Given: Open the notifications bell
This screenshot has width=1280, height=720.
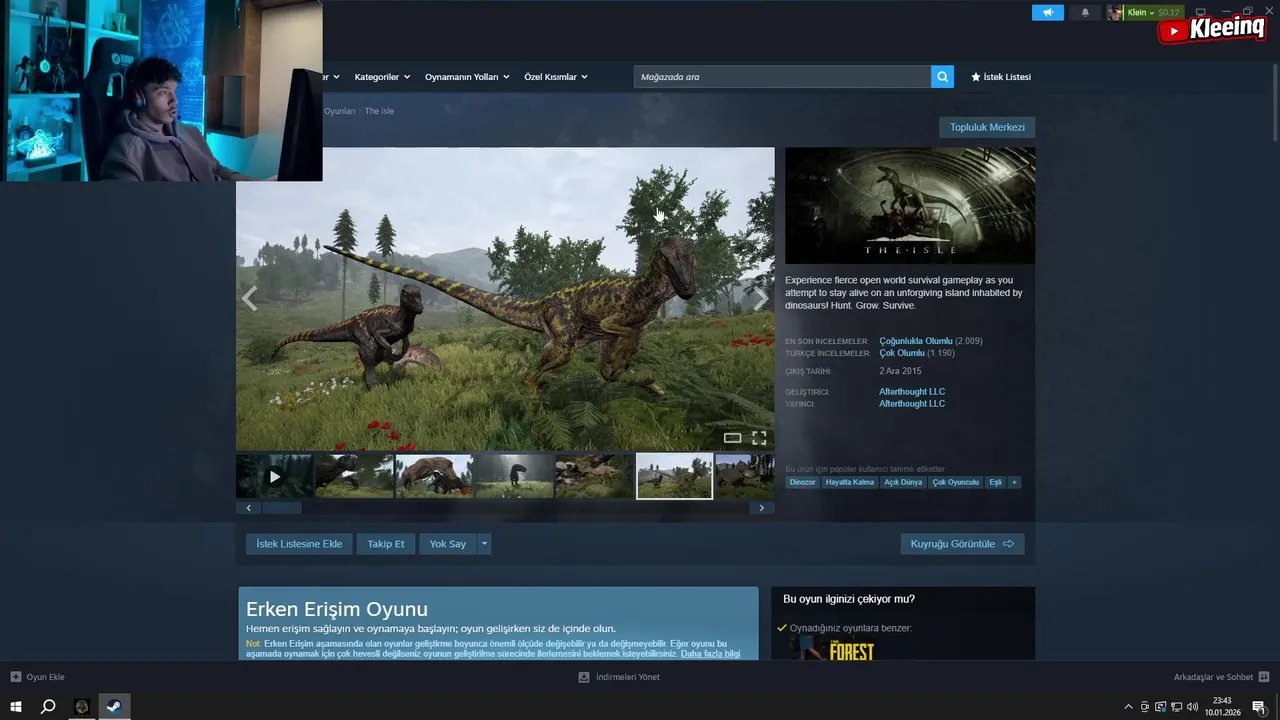Looking at the screenshot, I should [1085, 13].
